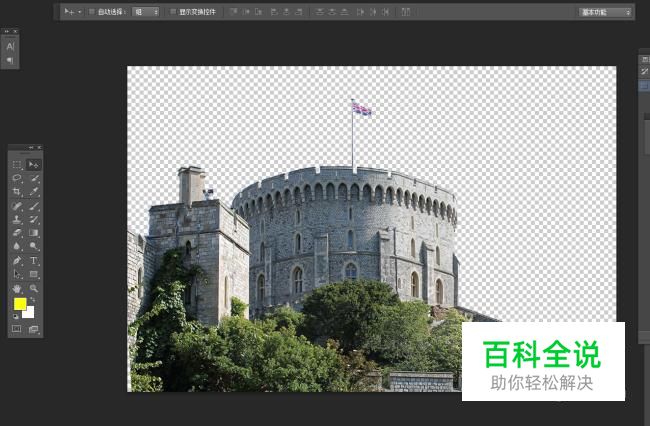This screenshot has height=426, width=650.
Task: Click Distribute Top Edges button
Action: click(320, 12)
